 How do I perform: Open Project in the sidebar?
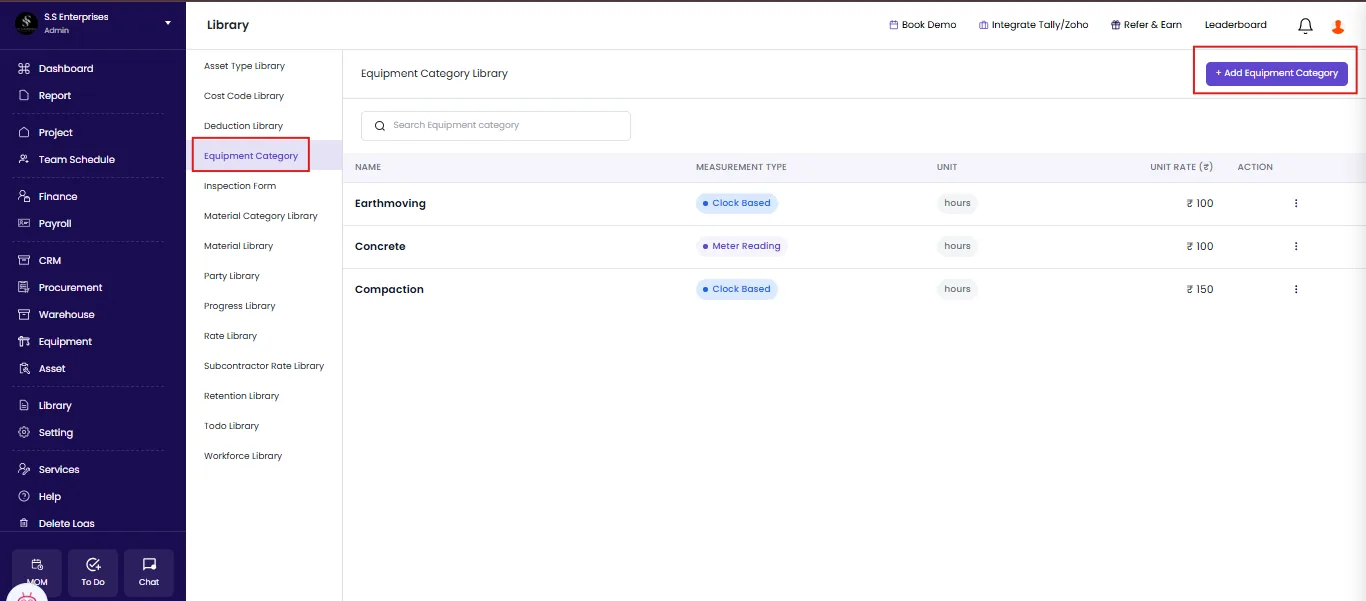pos(56,133)
